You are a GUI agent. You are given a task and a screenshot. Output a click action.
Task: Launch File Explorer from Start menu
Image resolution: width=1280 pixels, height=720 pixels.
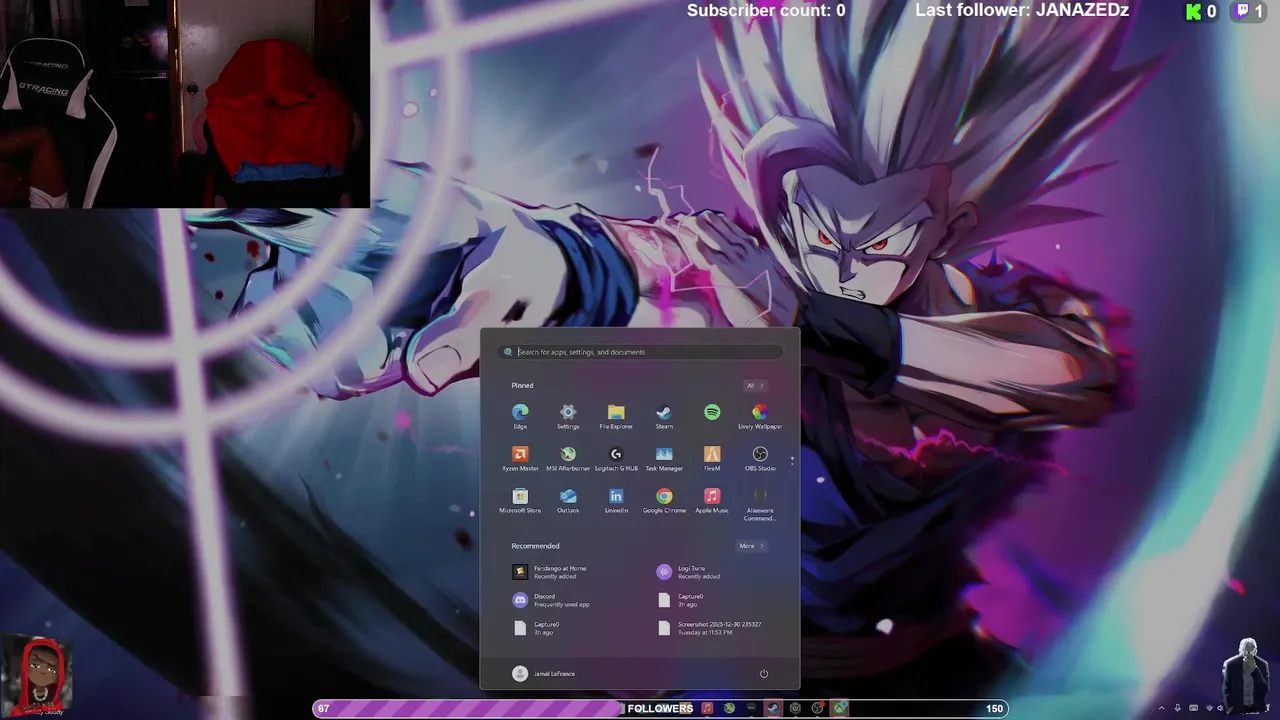tap(616, 416)
